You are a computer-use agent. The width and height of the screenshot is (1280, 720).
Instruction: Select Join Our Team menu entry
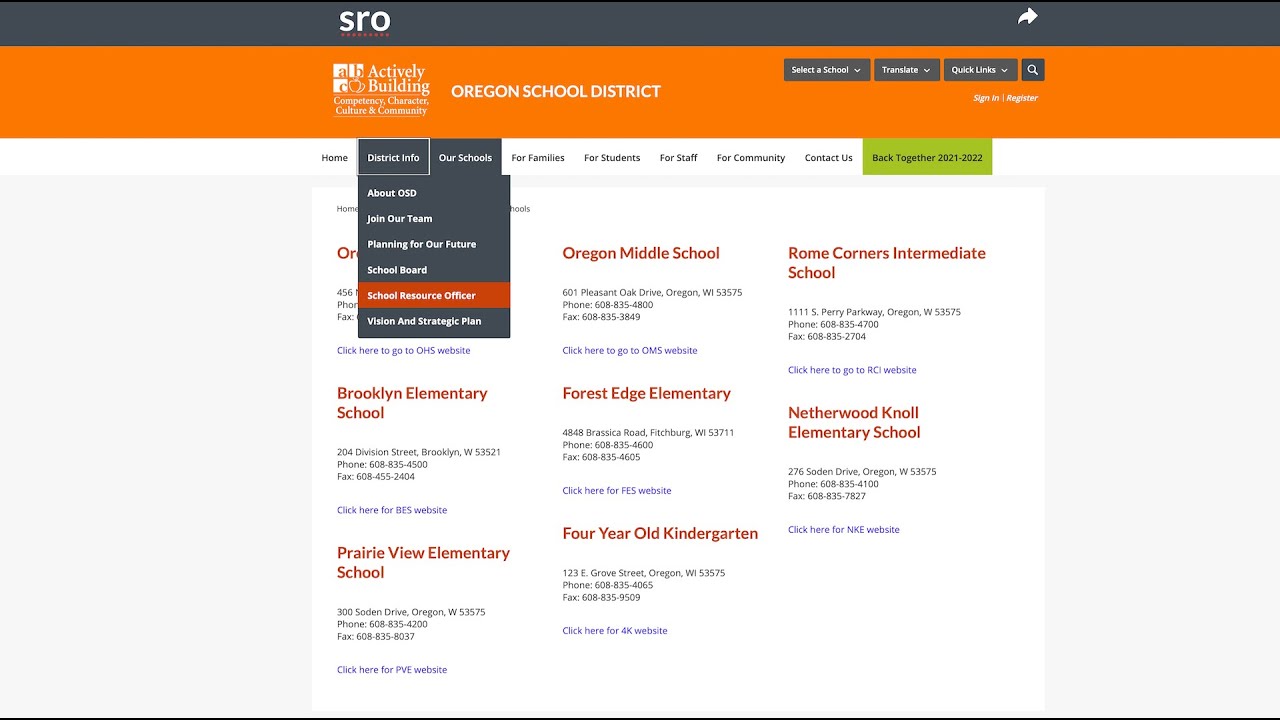434,219
